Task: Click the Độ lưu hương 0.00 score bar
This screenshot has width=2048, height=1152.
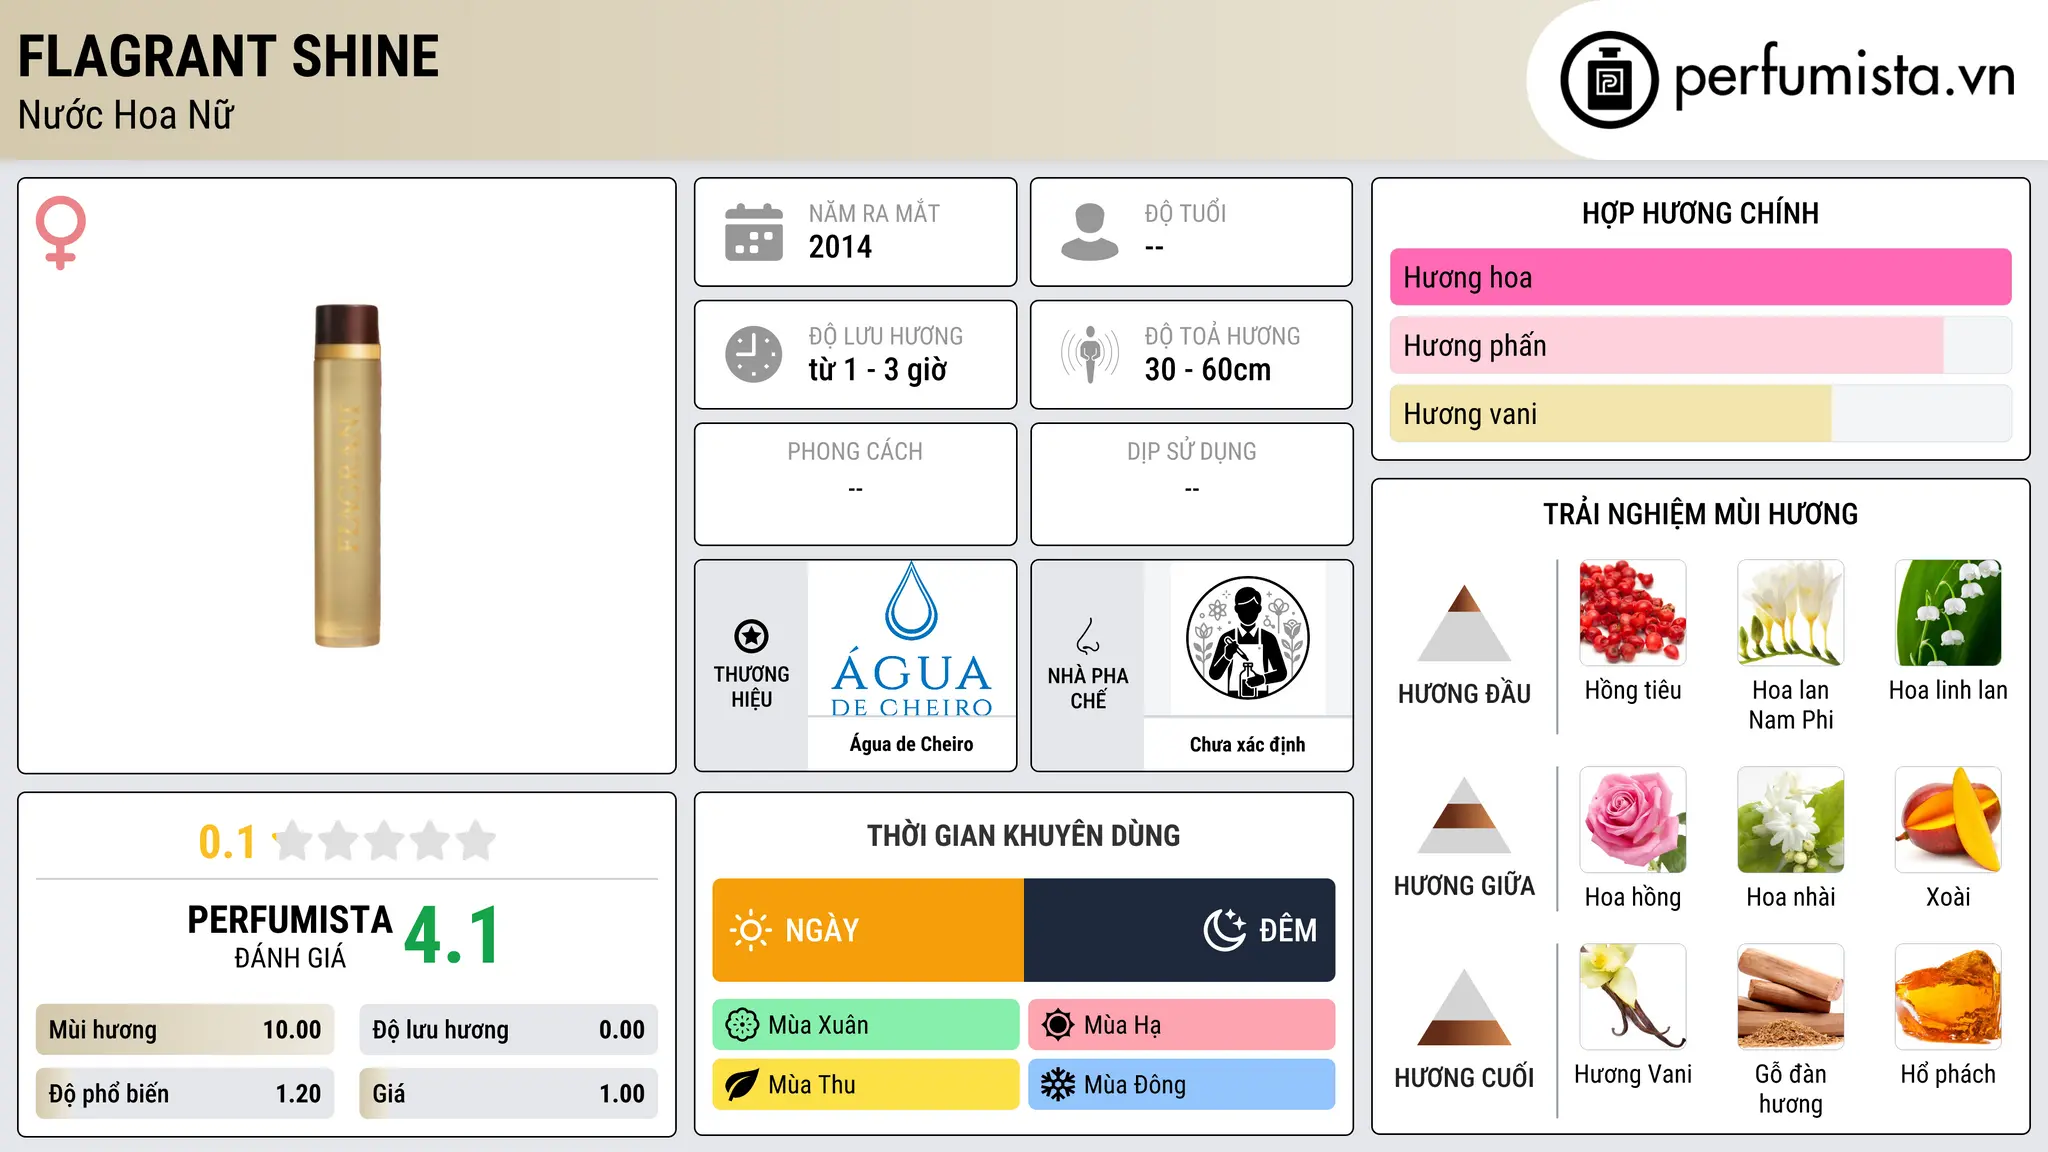Action: pos(508,1030)
